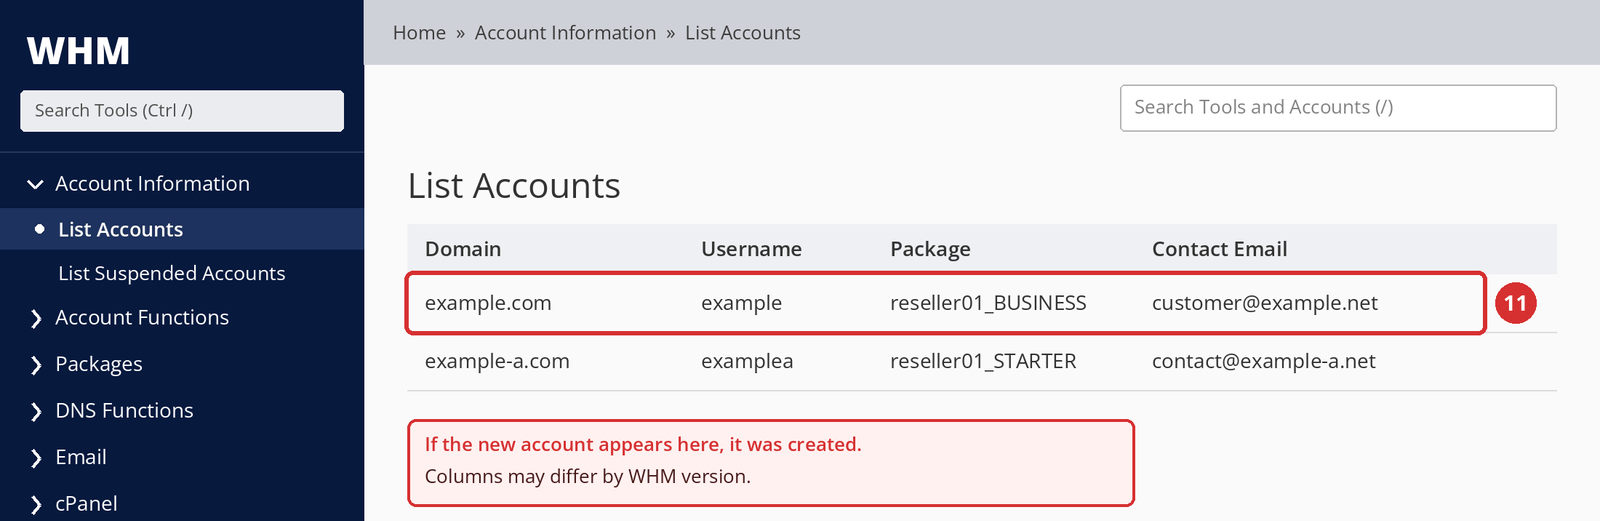This screenshot has width=1600, height=521.
Task: Open List Suspended Accounts
Action: [x=171, y=274]
